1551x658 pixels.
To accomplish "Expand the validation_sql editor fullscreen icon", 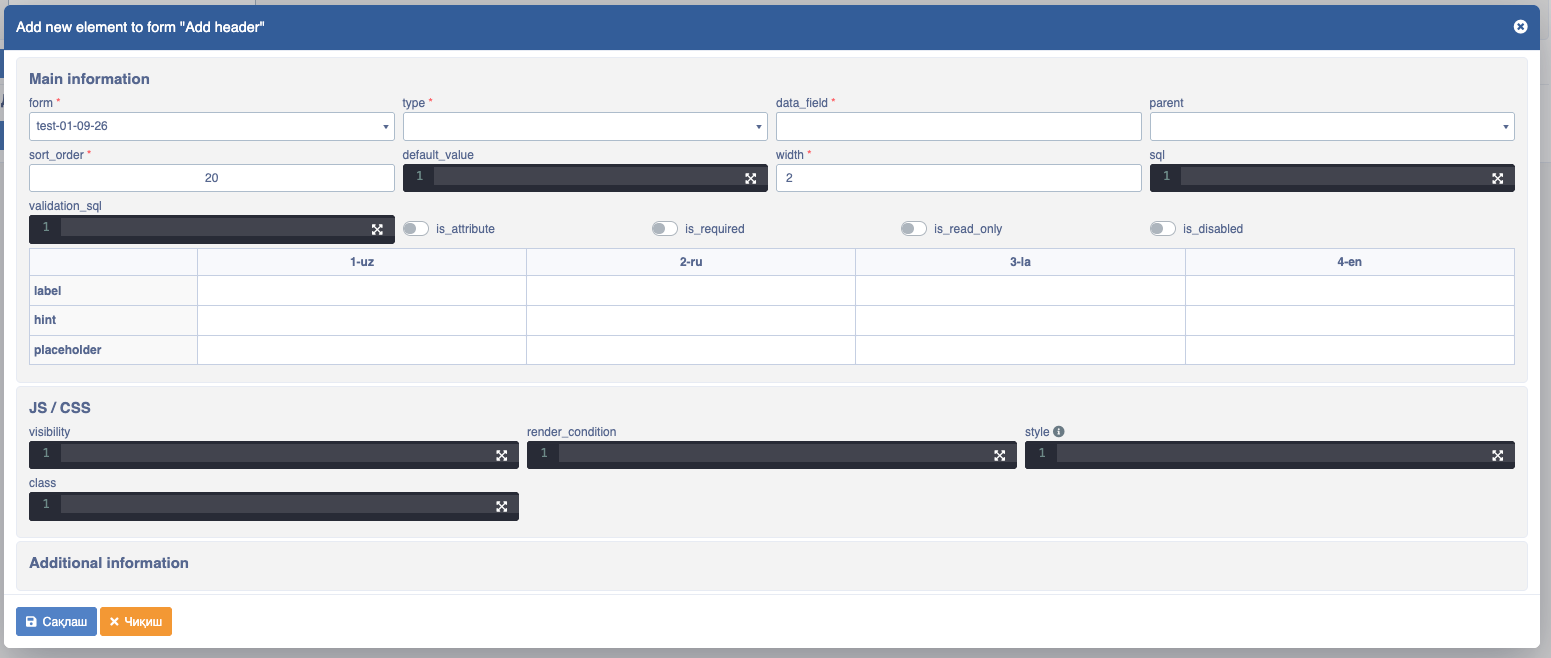I will pyautogui.click(x=377, y=229).
